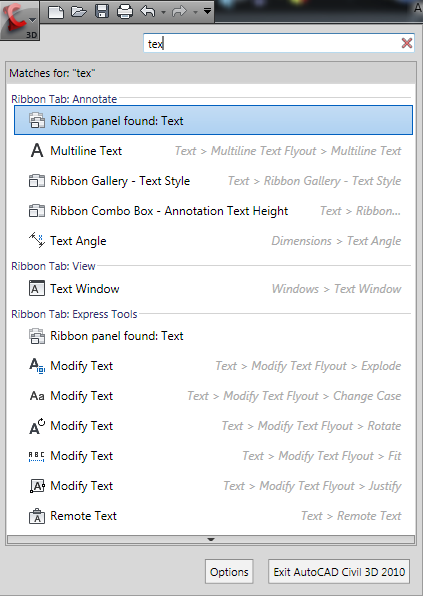423x596 pixels.
Task: Select the Text Angle result
Action: 213,241
